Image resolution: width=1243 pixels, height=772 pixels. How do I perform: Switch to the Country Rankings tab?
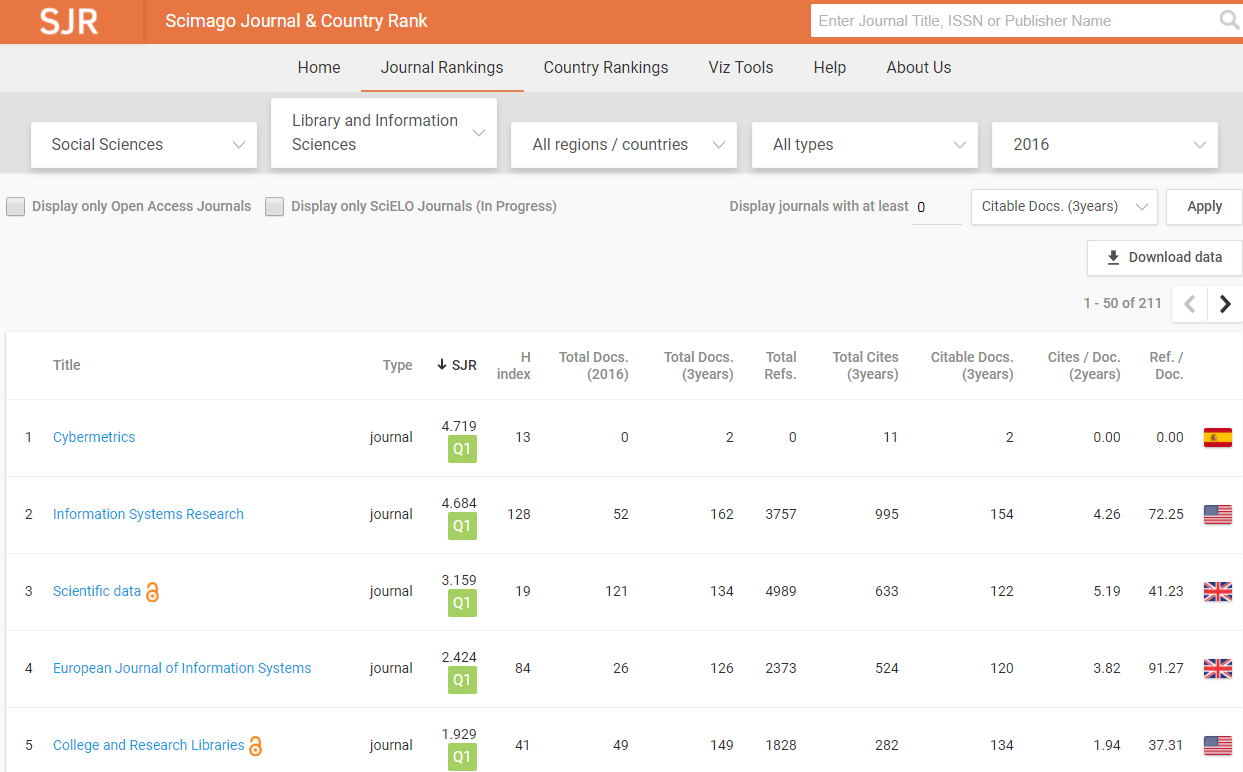coord(605,67)
